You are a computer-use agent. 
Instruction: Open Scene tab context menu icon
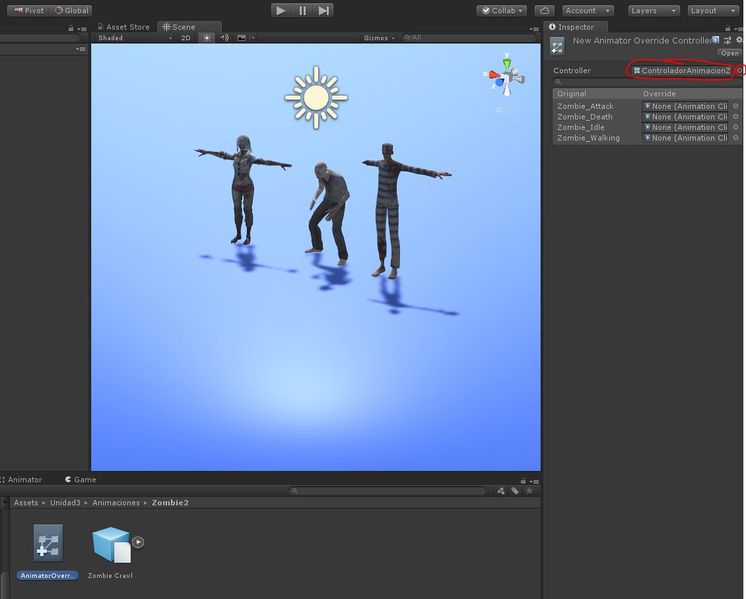[533, 29]
